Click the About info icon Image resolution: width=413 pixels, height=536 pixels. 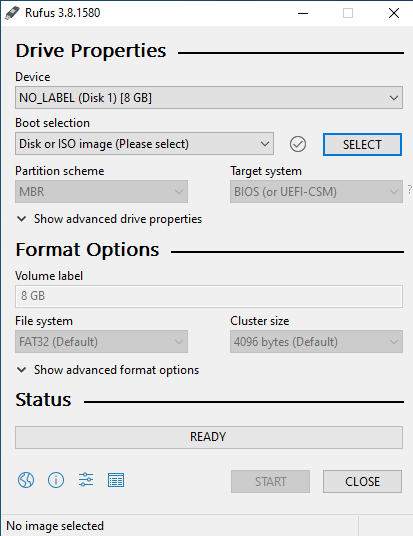click(x=56, y=480)
